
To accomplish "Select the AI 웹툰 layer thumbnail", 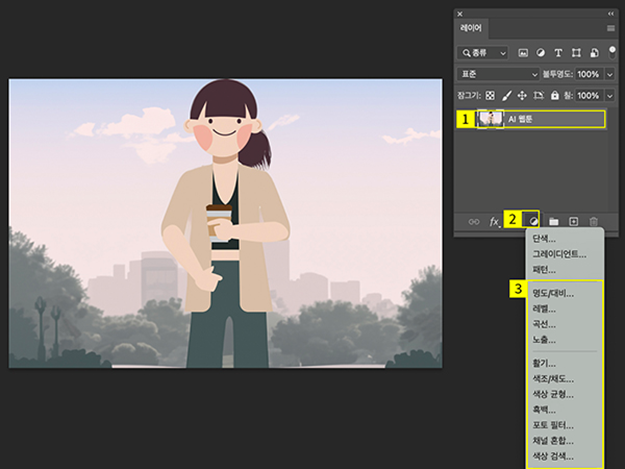I will [490, 119].
